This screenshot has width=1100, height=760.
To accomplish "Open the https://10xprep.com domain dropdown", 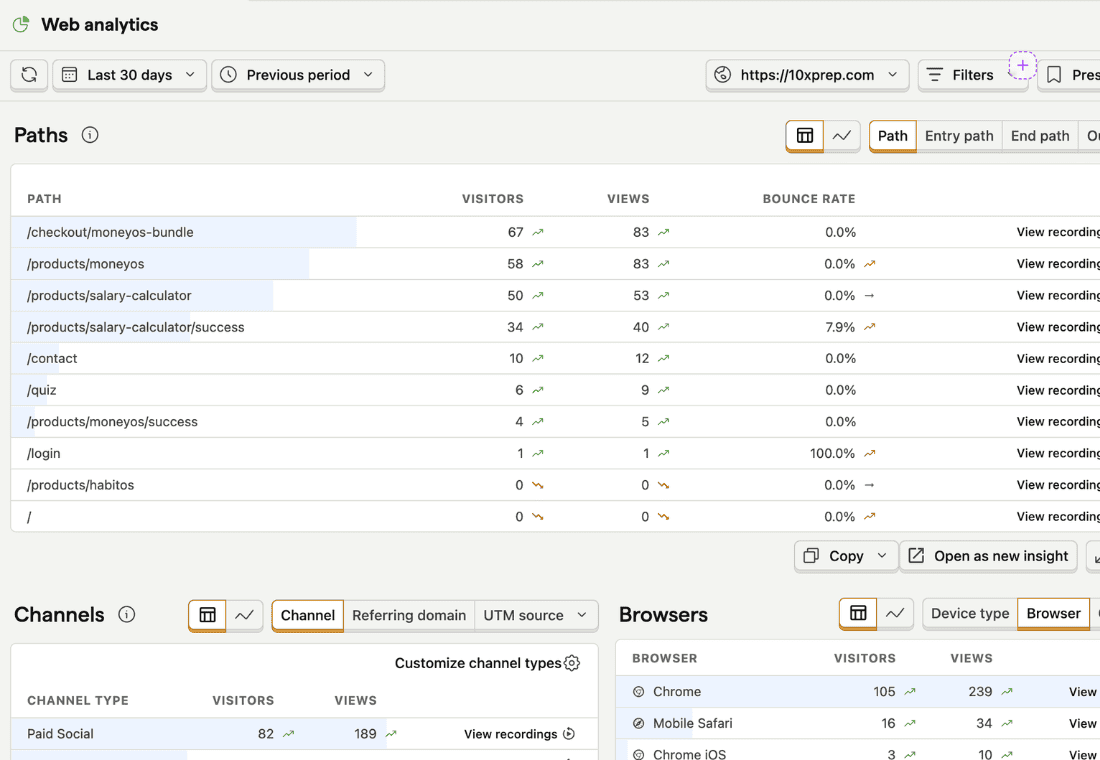I will click(807, 75).
